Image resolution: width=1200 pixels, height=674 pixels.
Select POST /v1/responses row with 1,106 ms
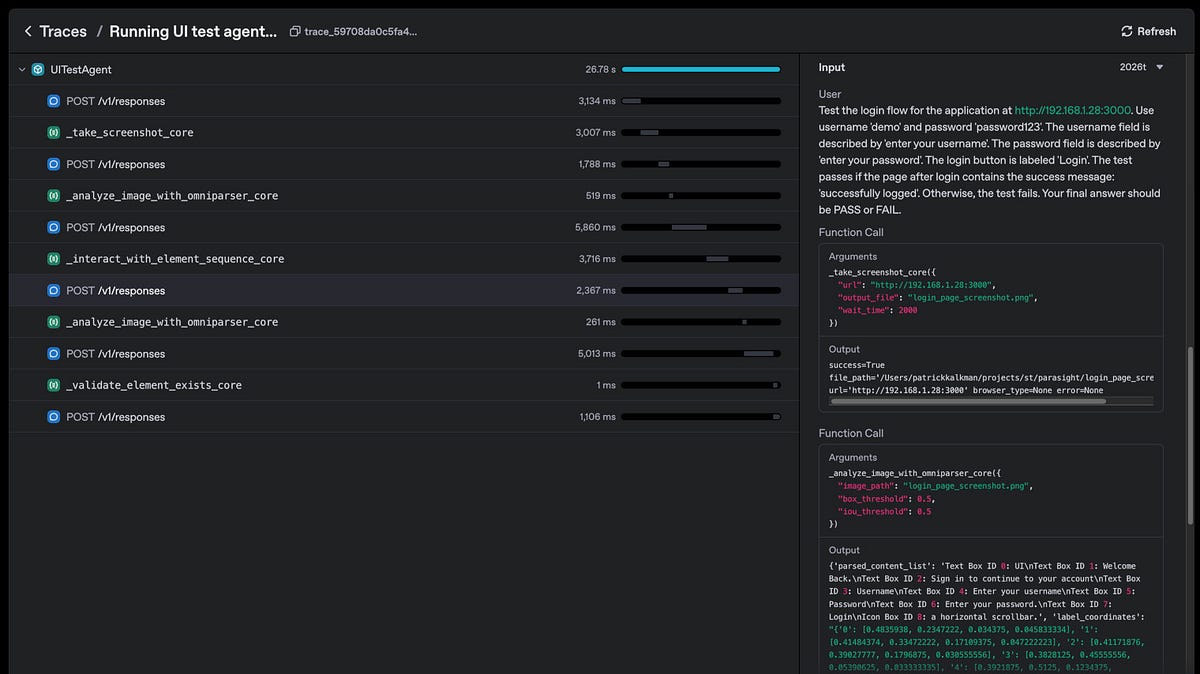tap(403, 416)
